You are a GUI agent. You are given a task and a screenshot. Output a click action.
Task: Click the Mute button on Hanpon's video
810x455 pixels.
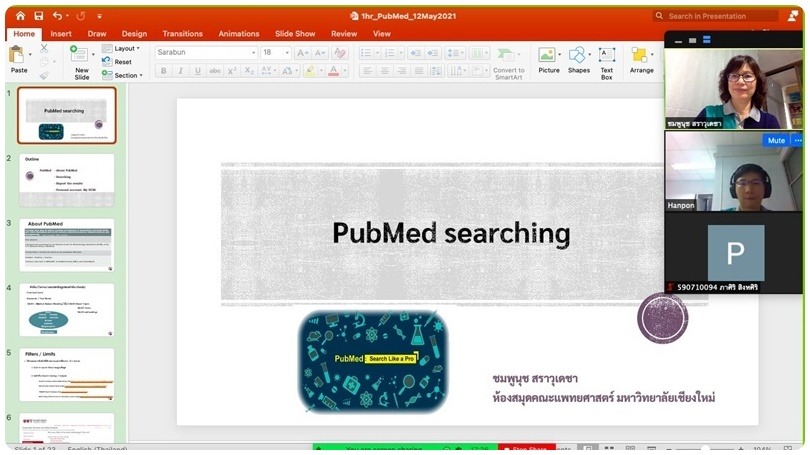[775, 141]
